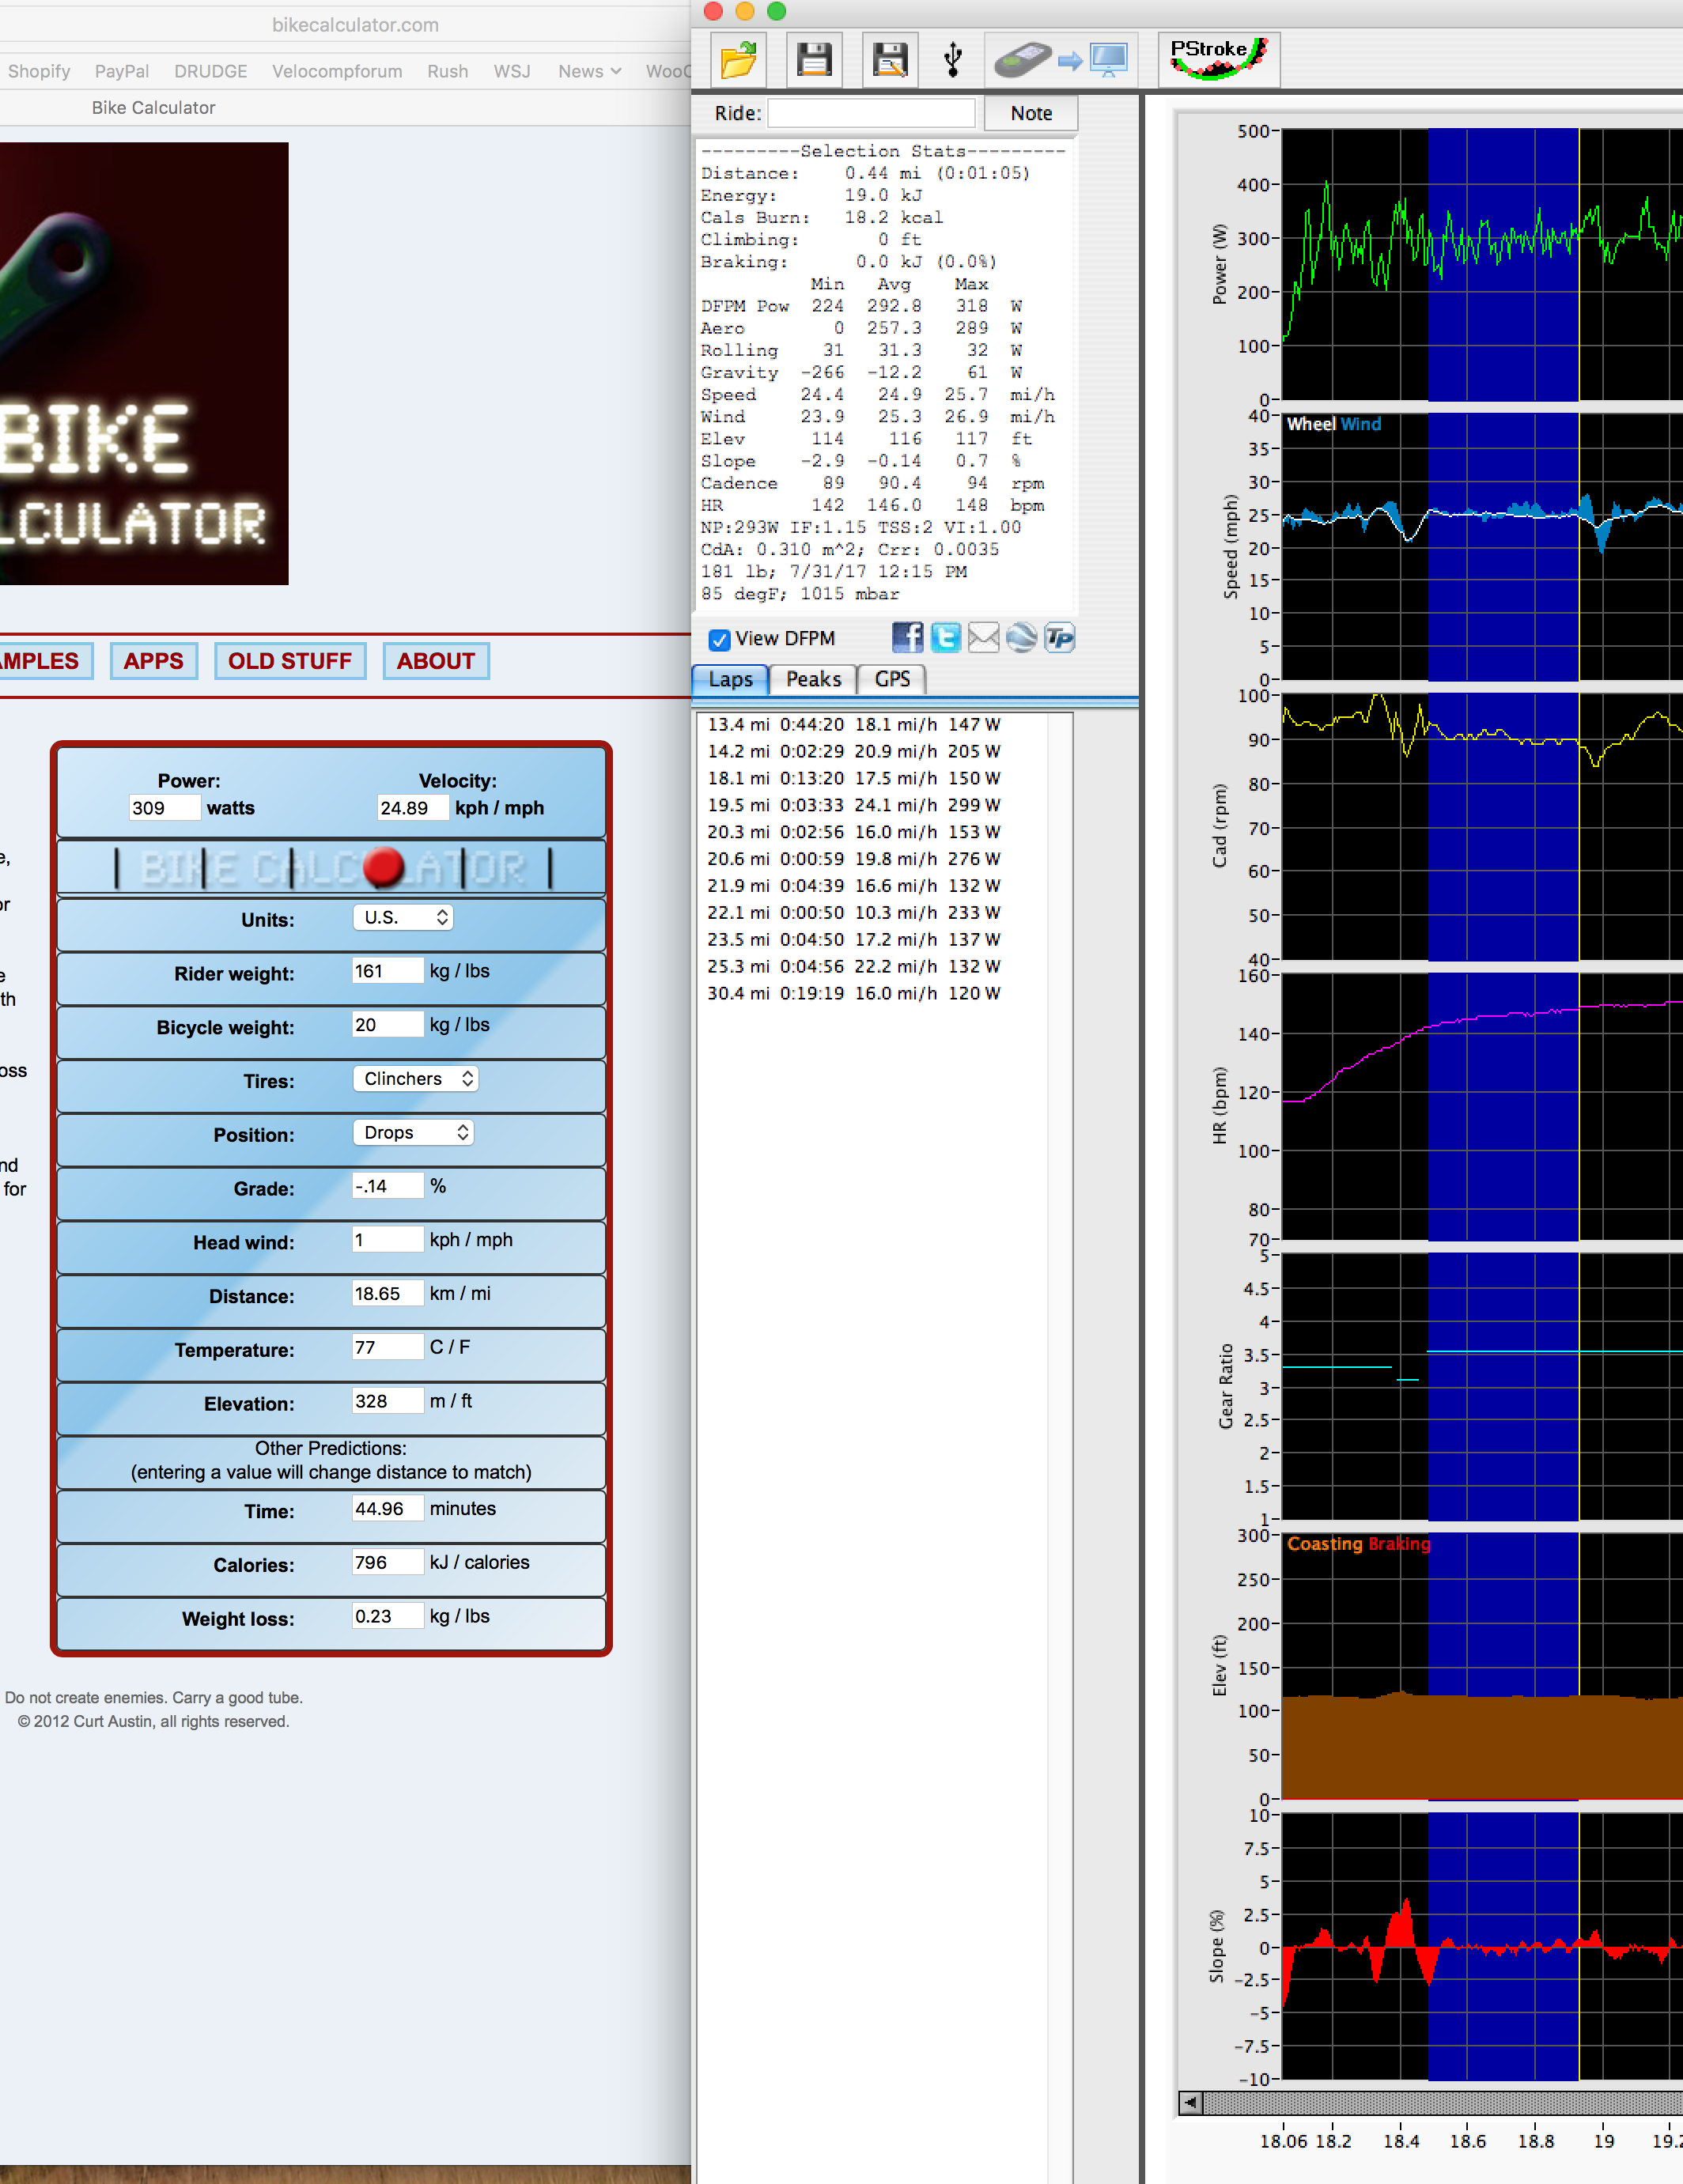Click the Distance field showing 18.65
The width and height of the screenshot is (1683, 2184).
(x=388, y=1294)
